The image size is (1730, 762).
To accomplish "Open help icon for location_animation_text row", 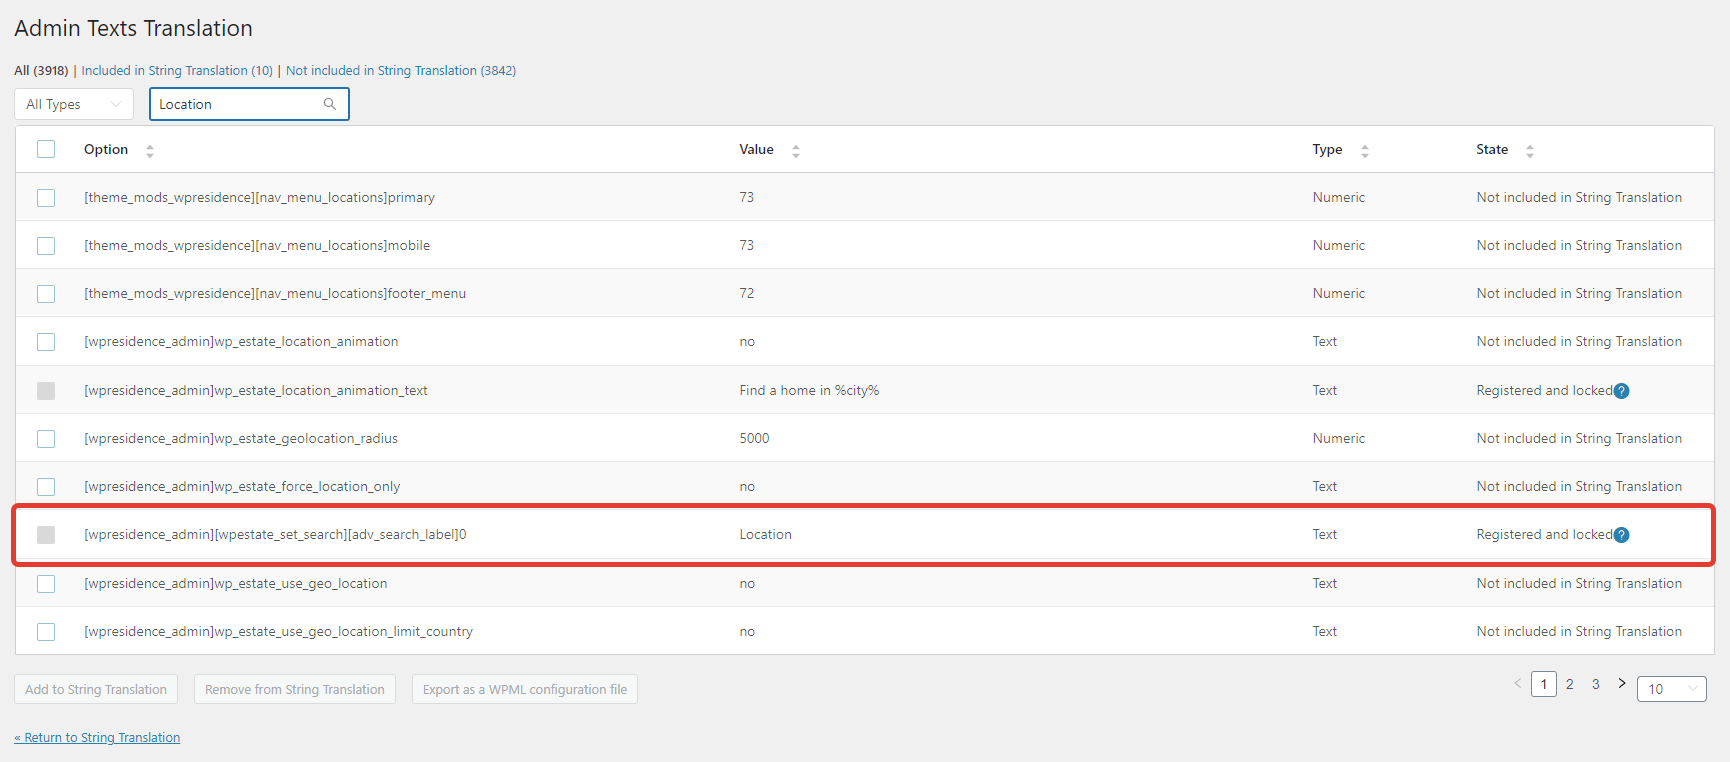I will (x=1622, y=391).
